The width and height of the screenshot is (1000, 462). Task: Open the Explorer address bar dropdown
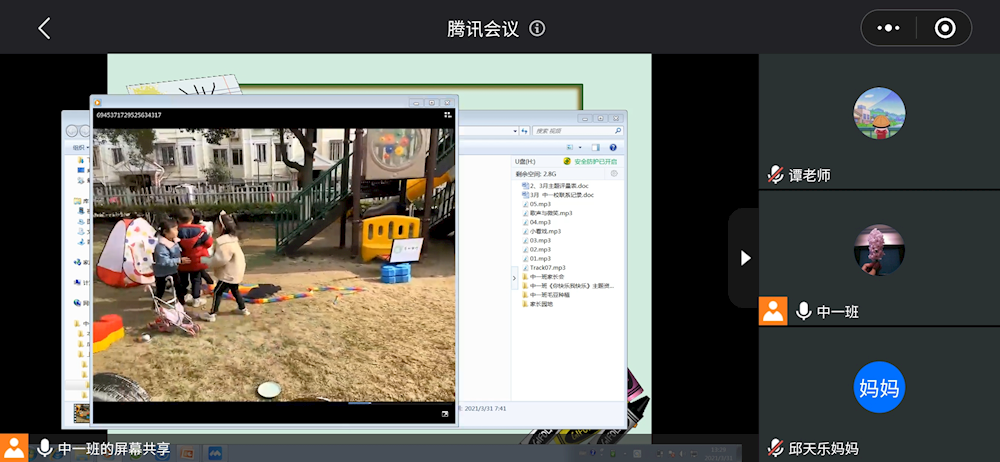click(x=515, y=131)
